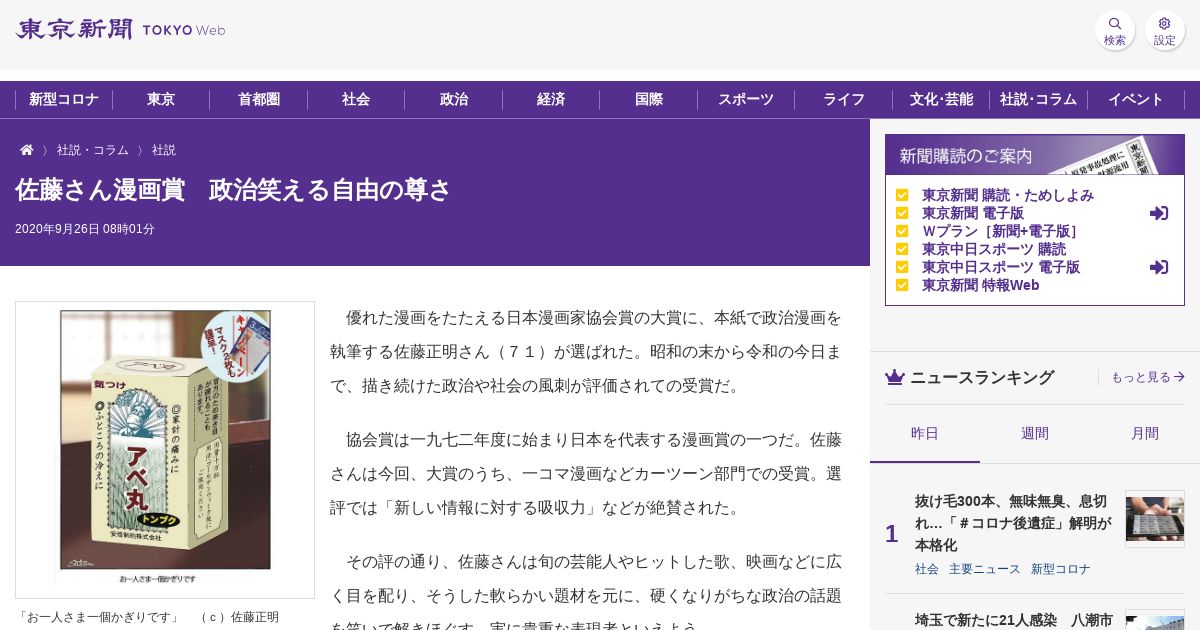Screen dimensions: 1200x630
Task: Click checkmark icon next to 東京中日スポーツ 購読
Action: tap(902, 249)
